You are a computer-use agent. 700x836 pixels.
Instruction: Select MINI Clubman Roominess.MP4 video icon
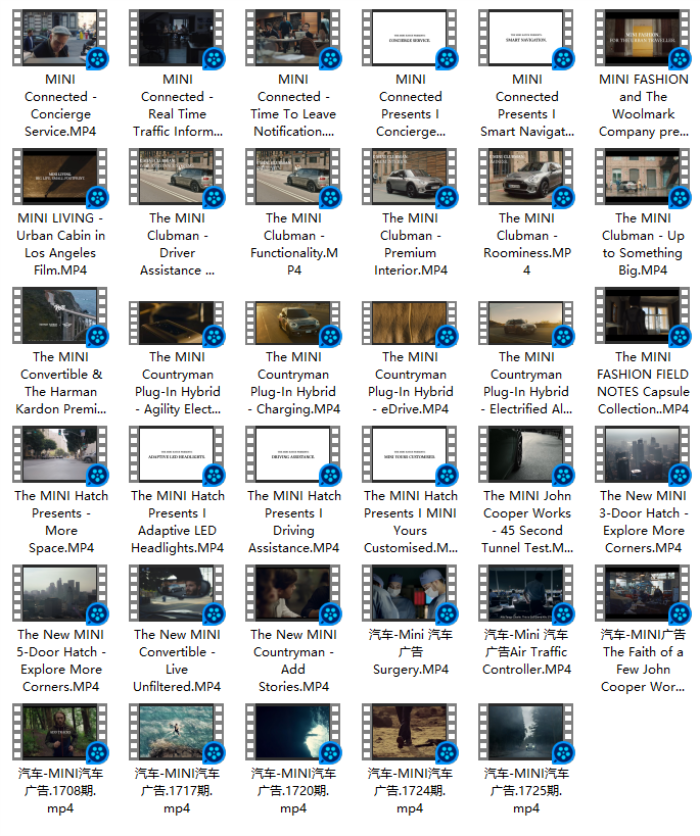coord(526,177)
